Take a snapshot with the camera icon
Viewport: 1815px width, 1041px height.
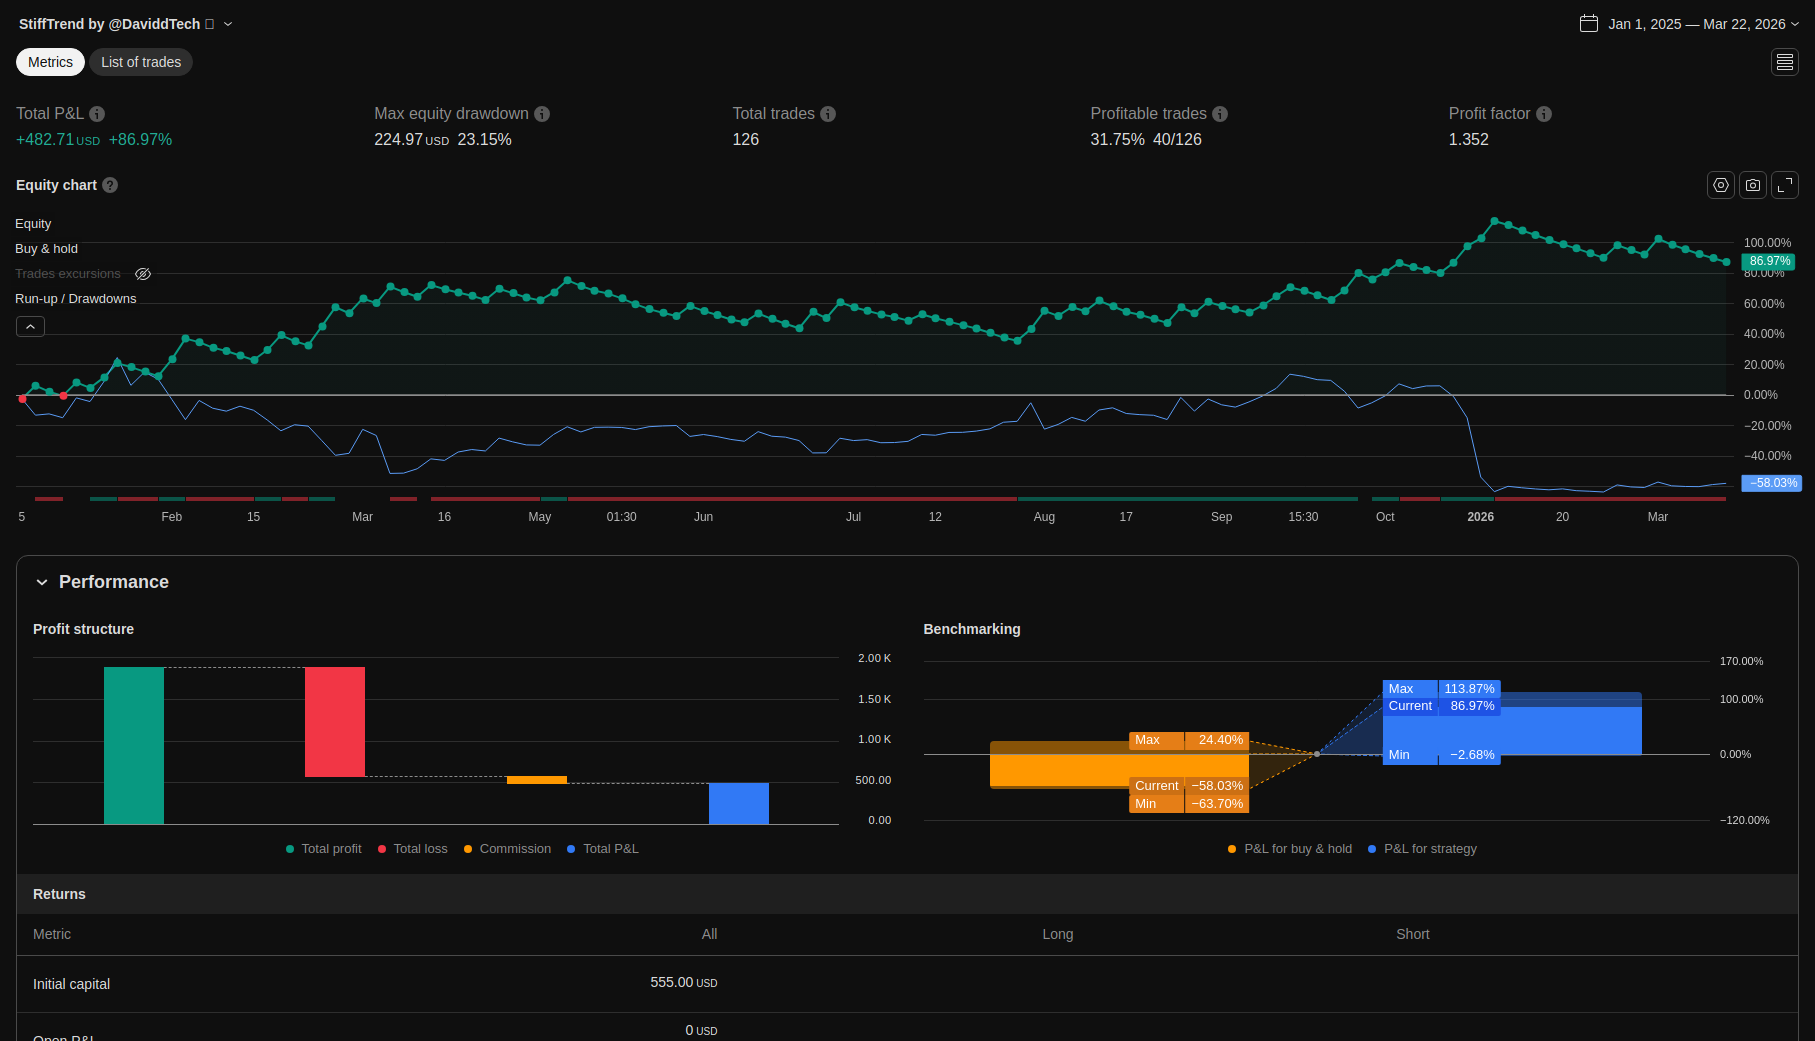pos(1752,185)
